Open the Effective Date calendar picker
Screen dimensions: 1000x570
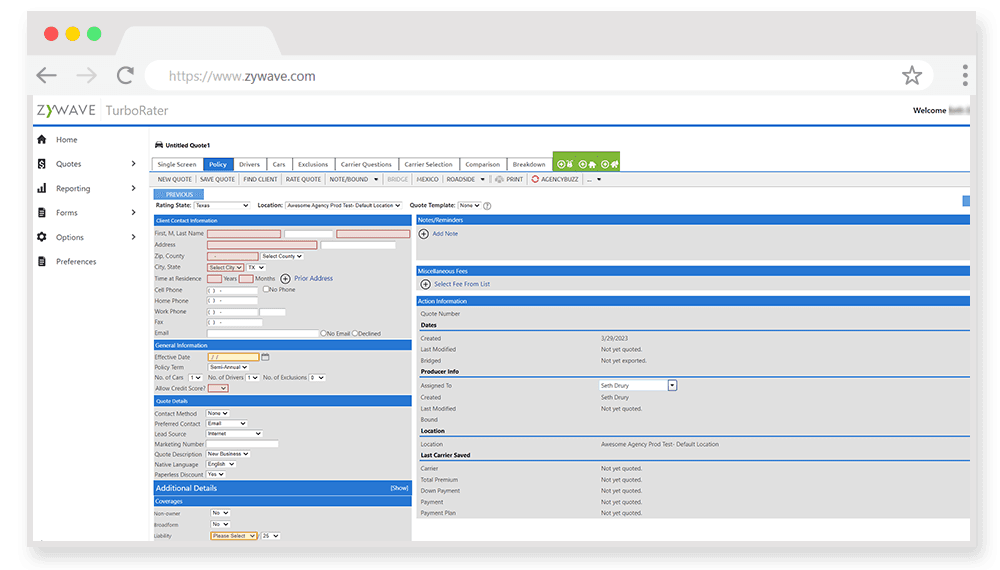pyautogui.click(x=266, y=357)
